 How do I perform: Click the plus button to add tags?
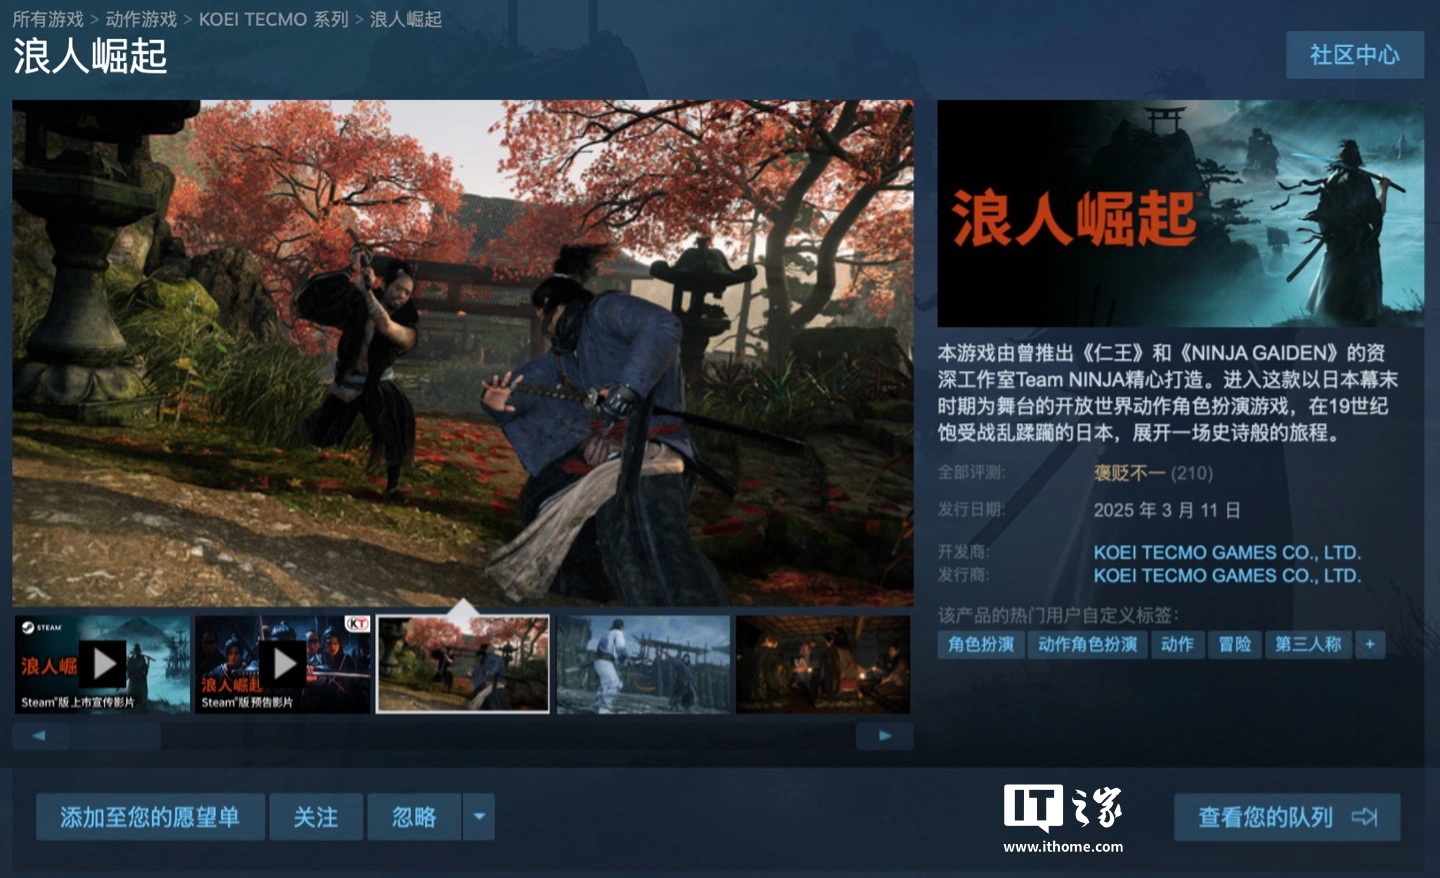point(1370,645)
